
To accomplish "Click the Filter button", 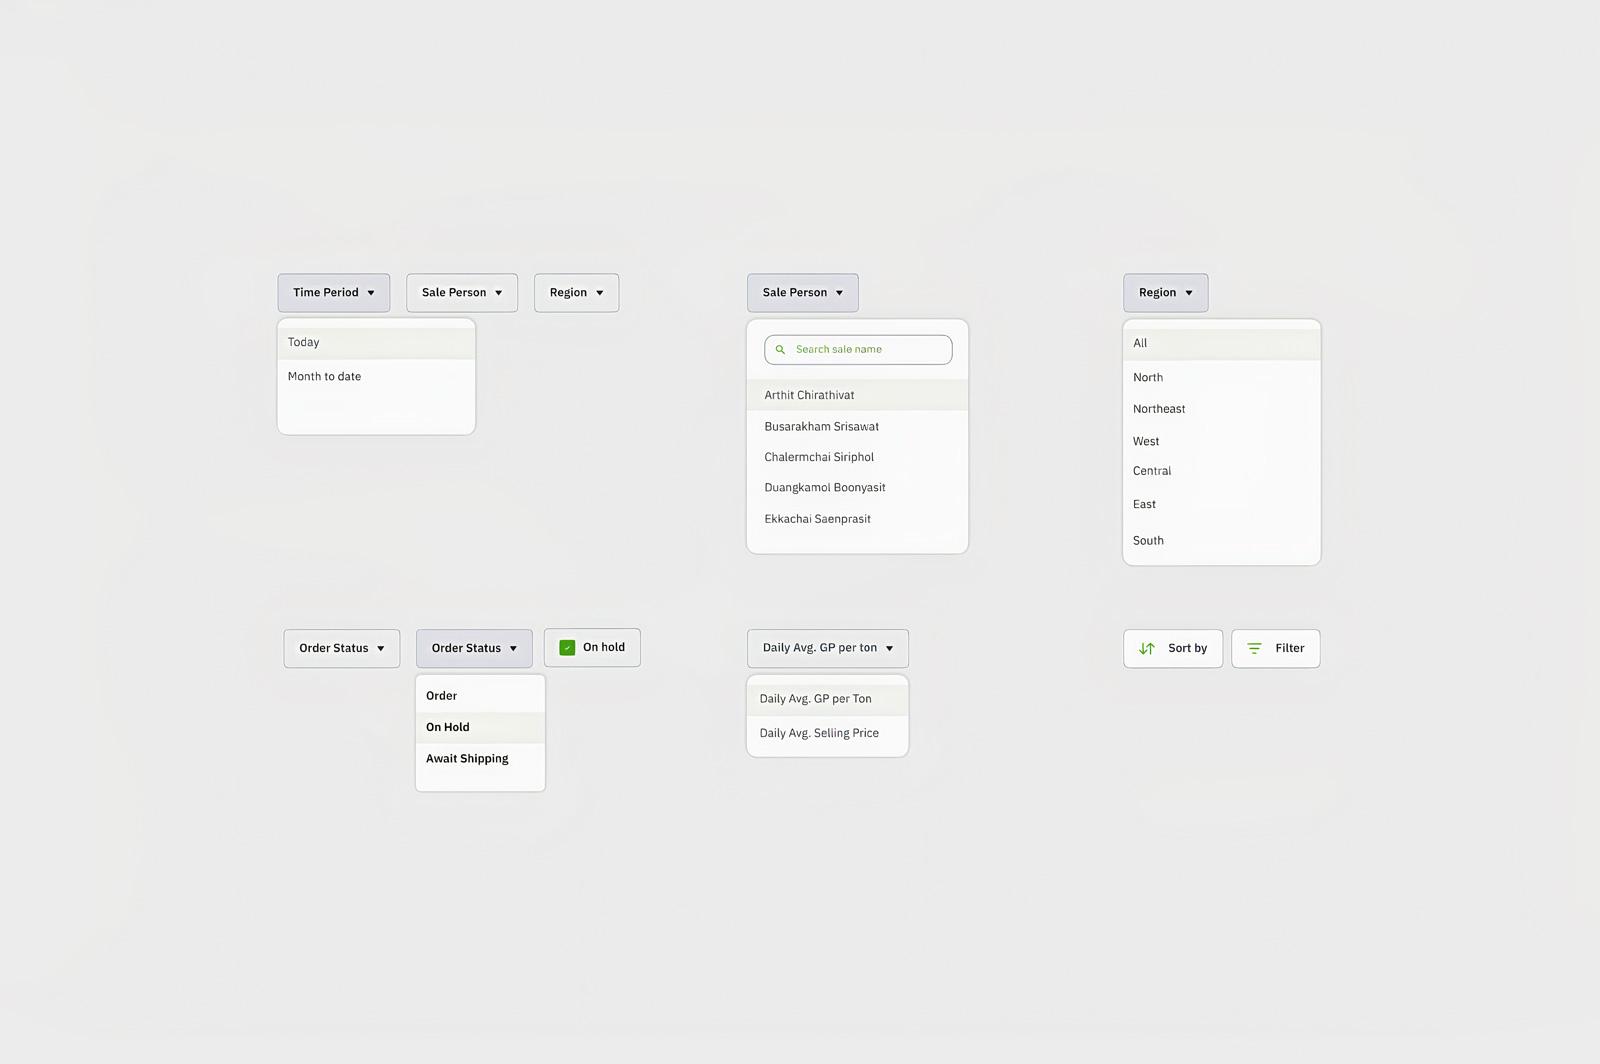I will tap(1276, 648).
